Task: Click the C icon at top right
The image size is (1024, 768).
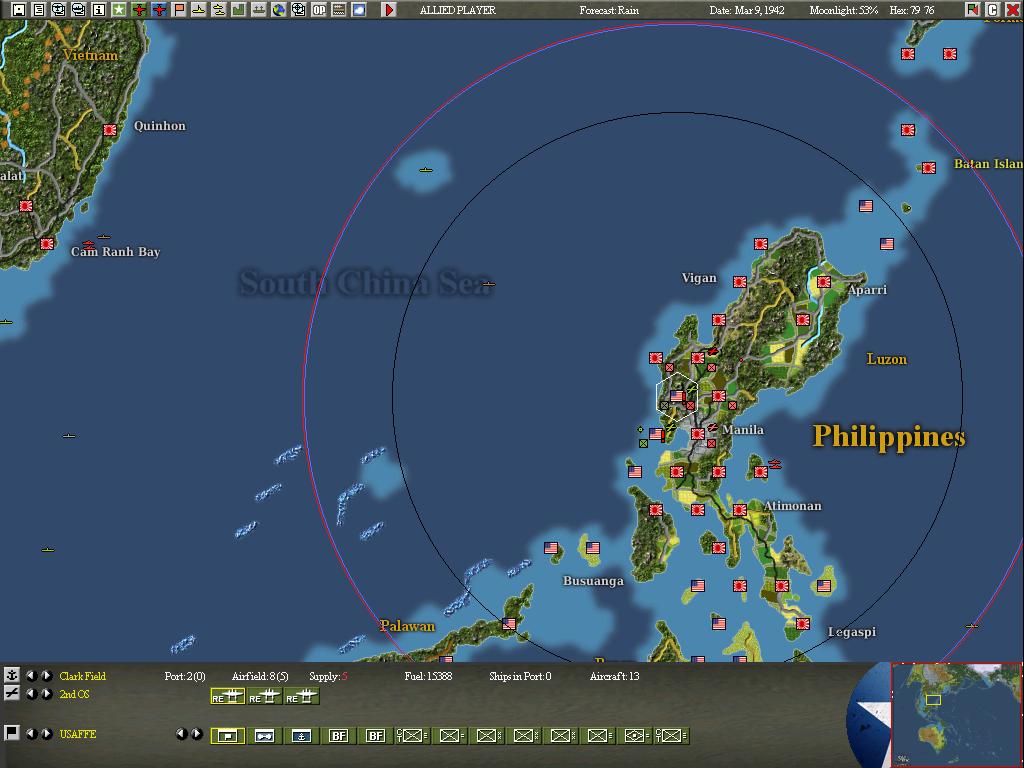Action: coord(993,9)
